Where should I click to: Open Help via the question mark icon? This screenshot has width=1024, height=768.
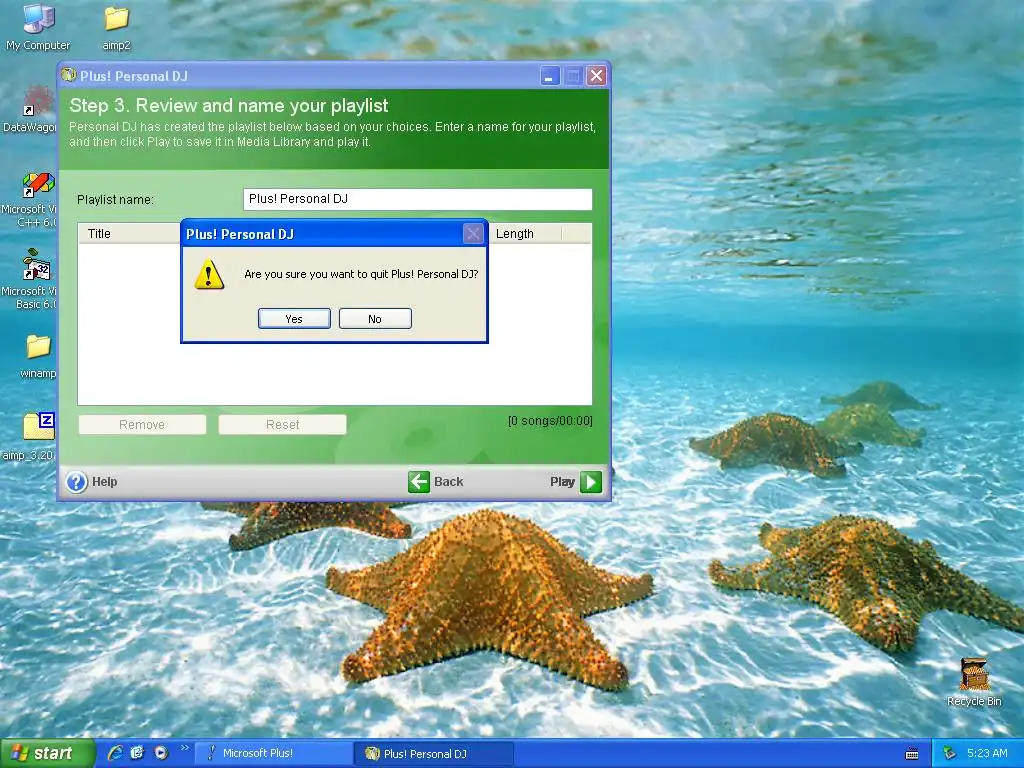click(76, 482)
